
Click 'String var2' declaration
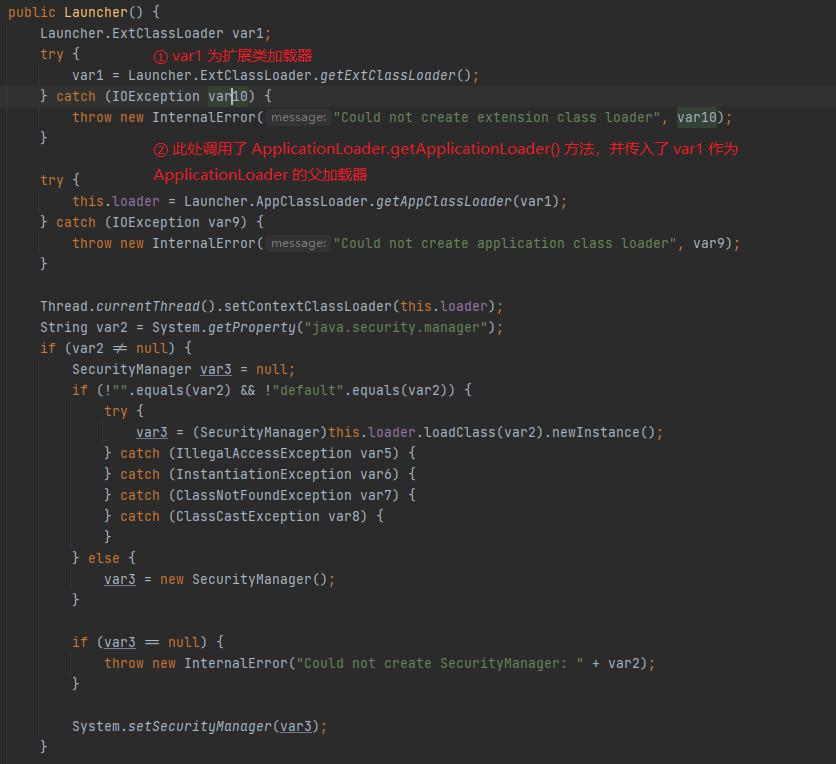click(x=84, y=327)
